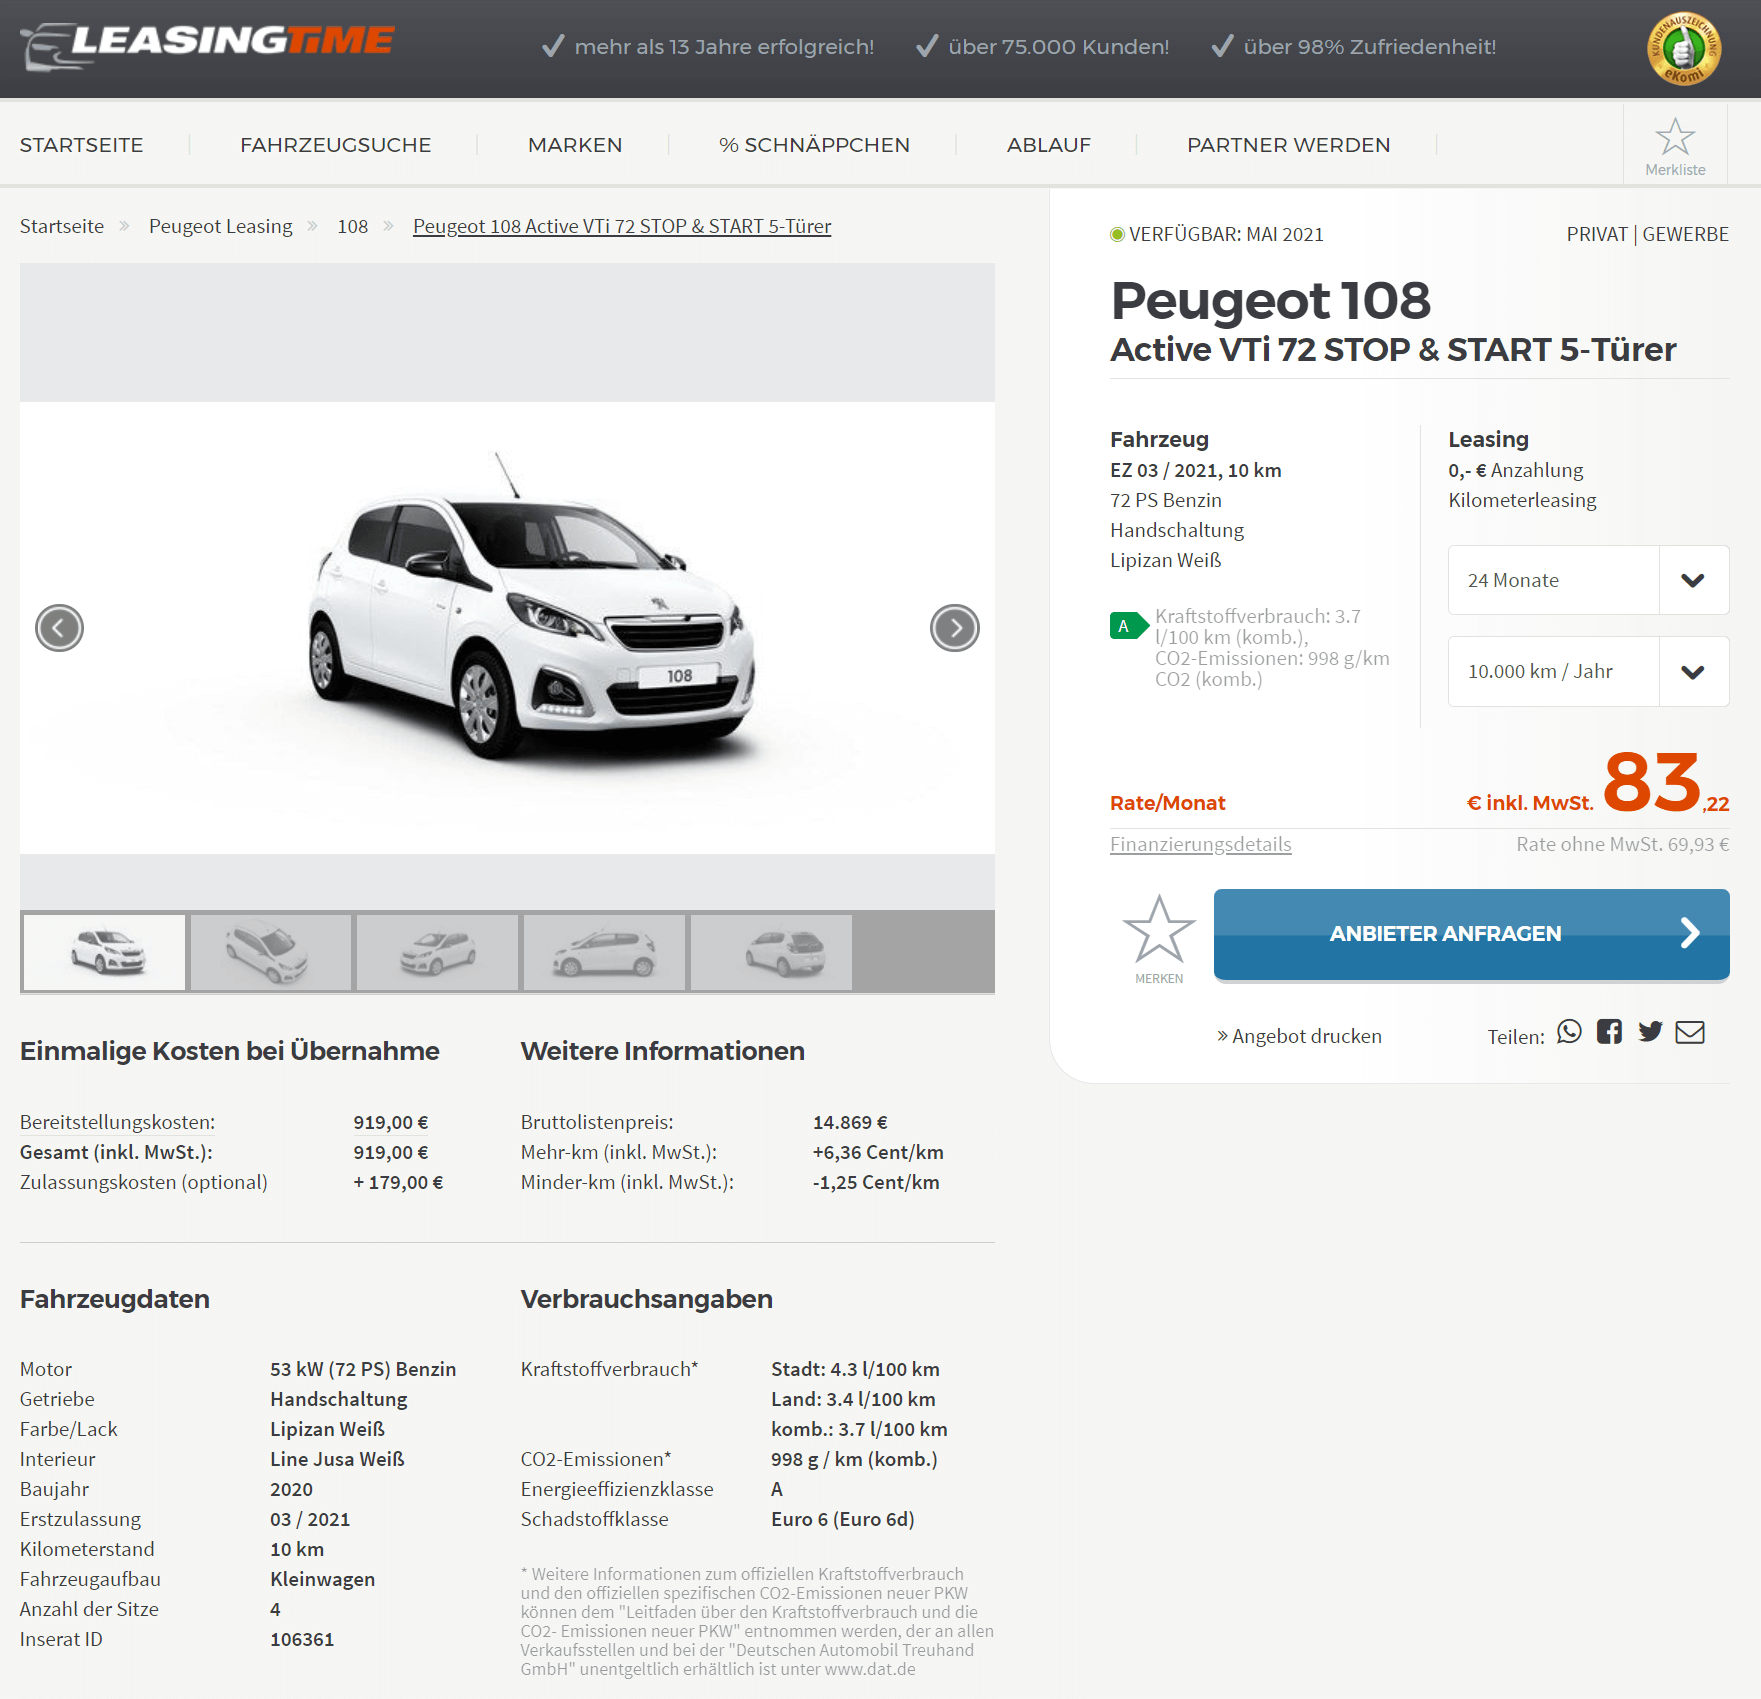
Task: Open Marken in main navigation
Action: point(575,145)
